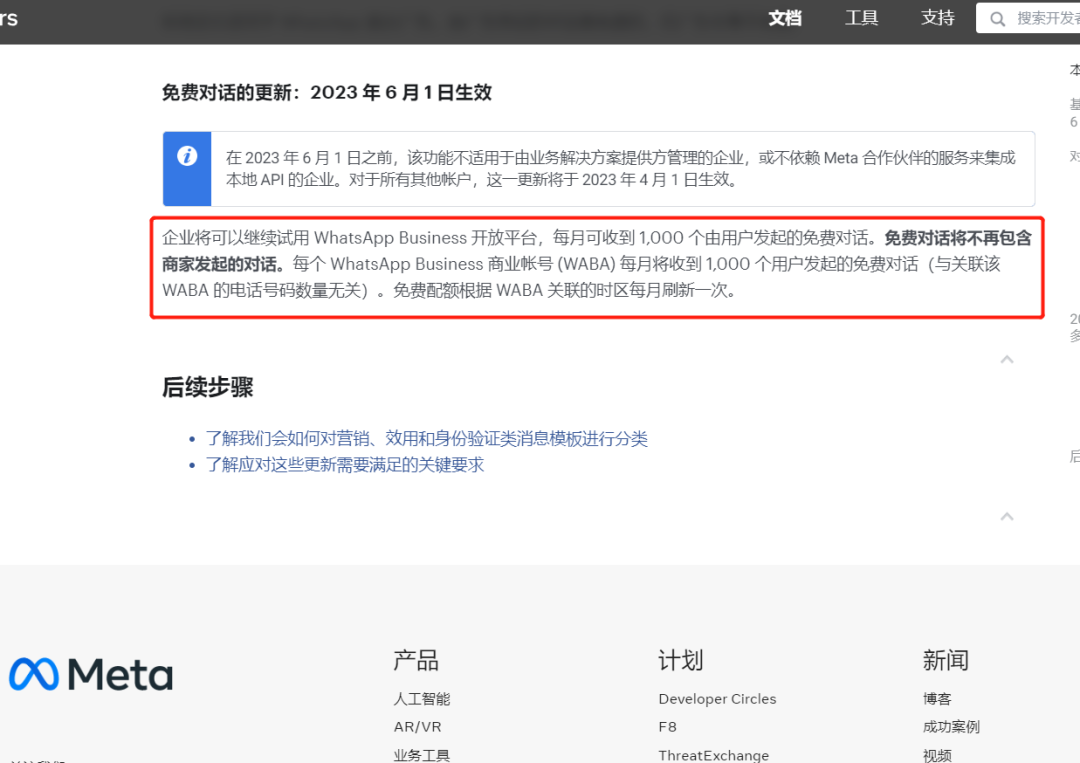The image size is (1080, 763).
Task: Open the 支持 menu in header
Action: [937, 18]
